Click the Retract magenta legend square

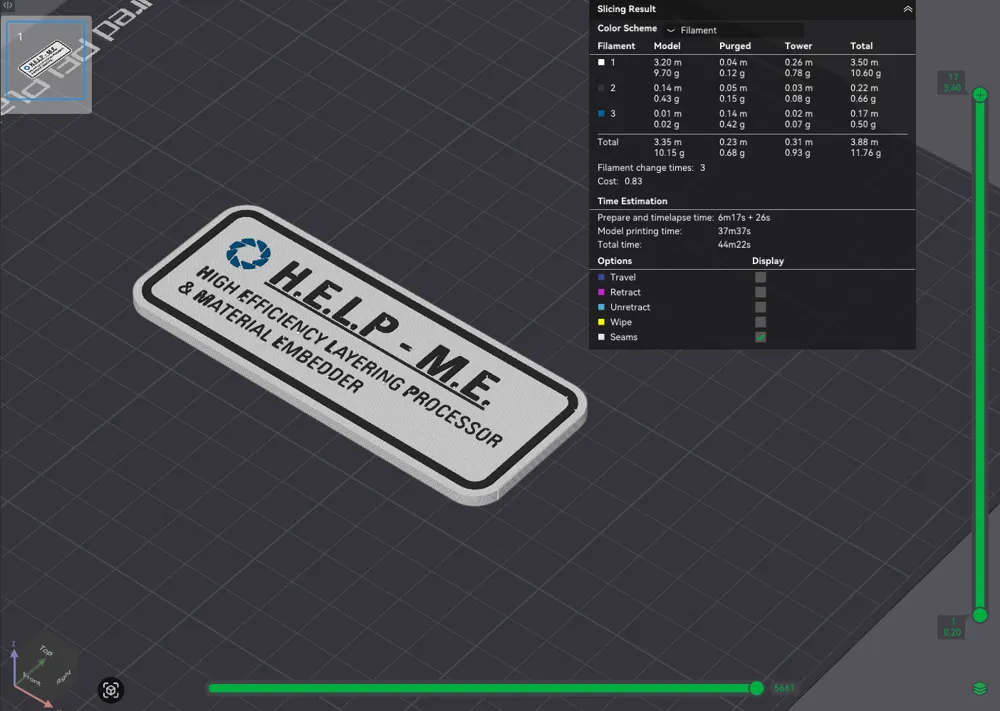click(601, 292)
